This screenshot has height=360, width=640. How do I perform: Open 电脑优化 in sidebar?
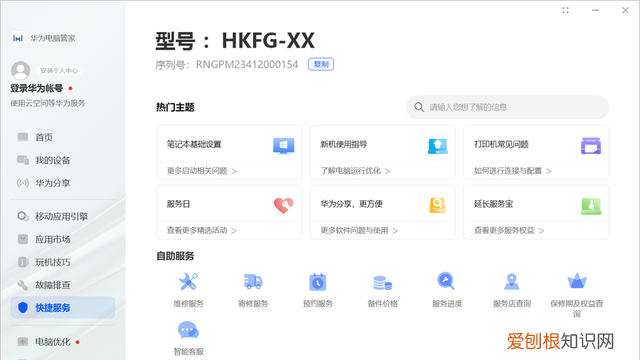click(63, 342)
